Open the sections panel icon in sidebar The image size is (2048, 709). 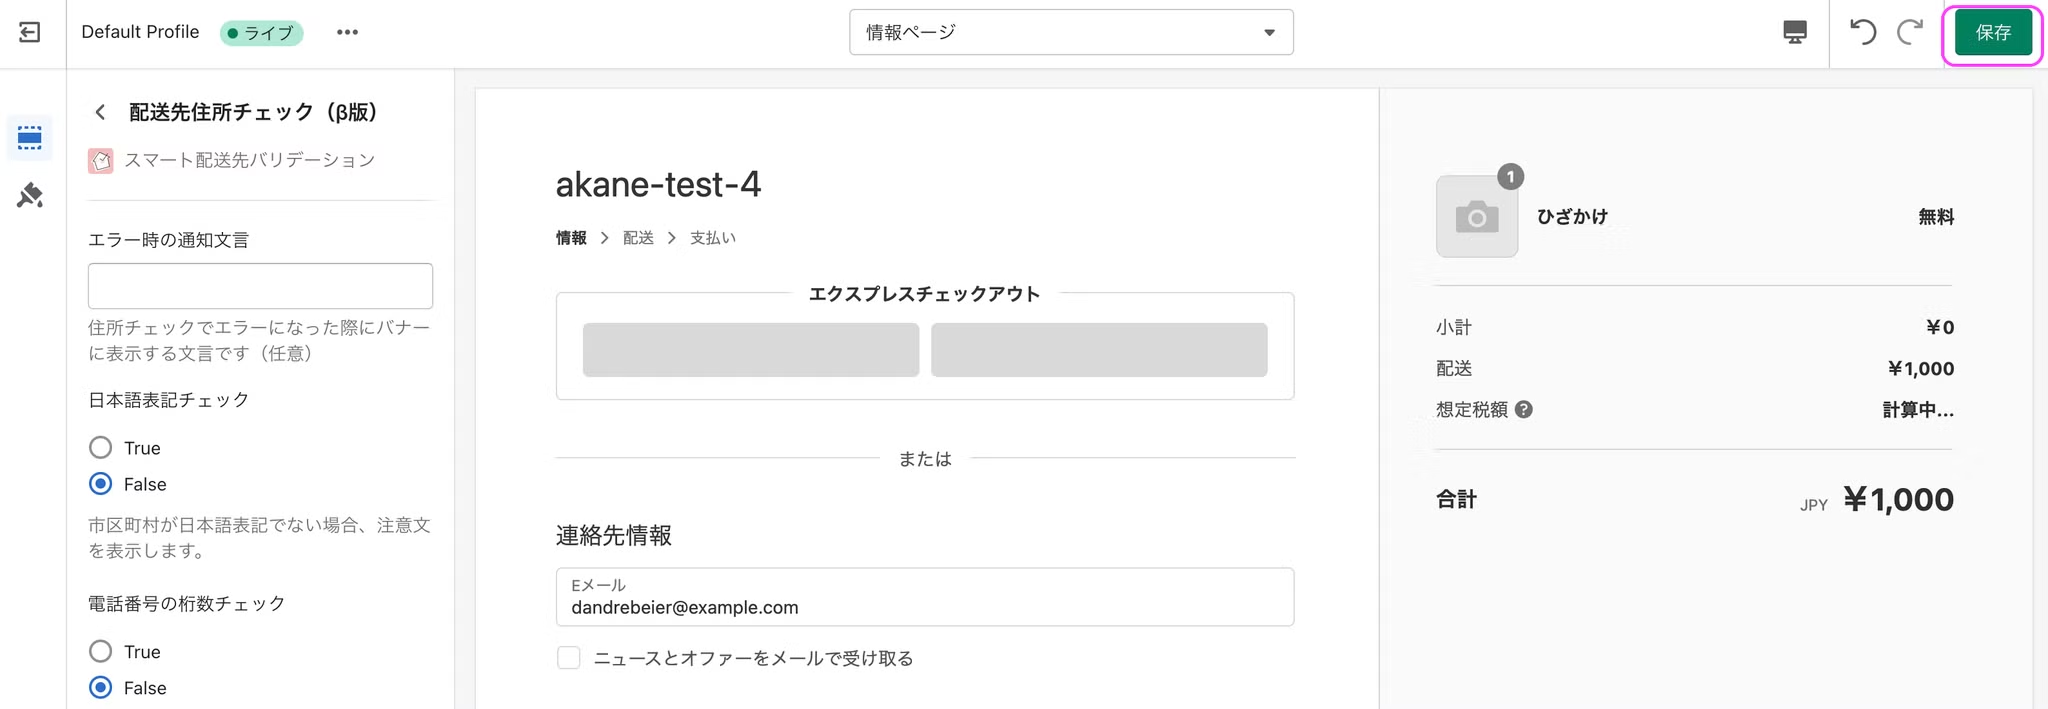(x=30, y=138)
